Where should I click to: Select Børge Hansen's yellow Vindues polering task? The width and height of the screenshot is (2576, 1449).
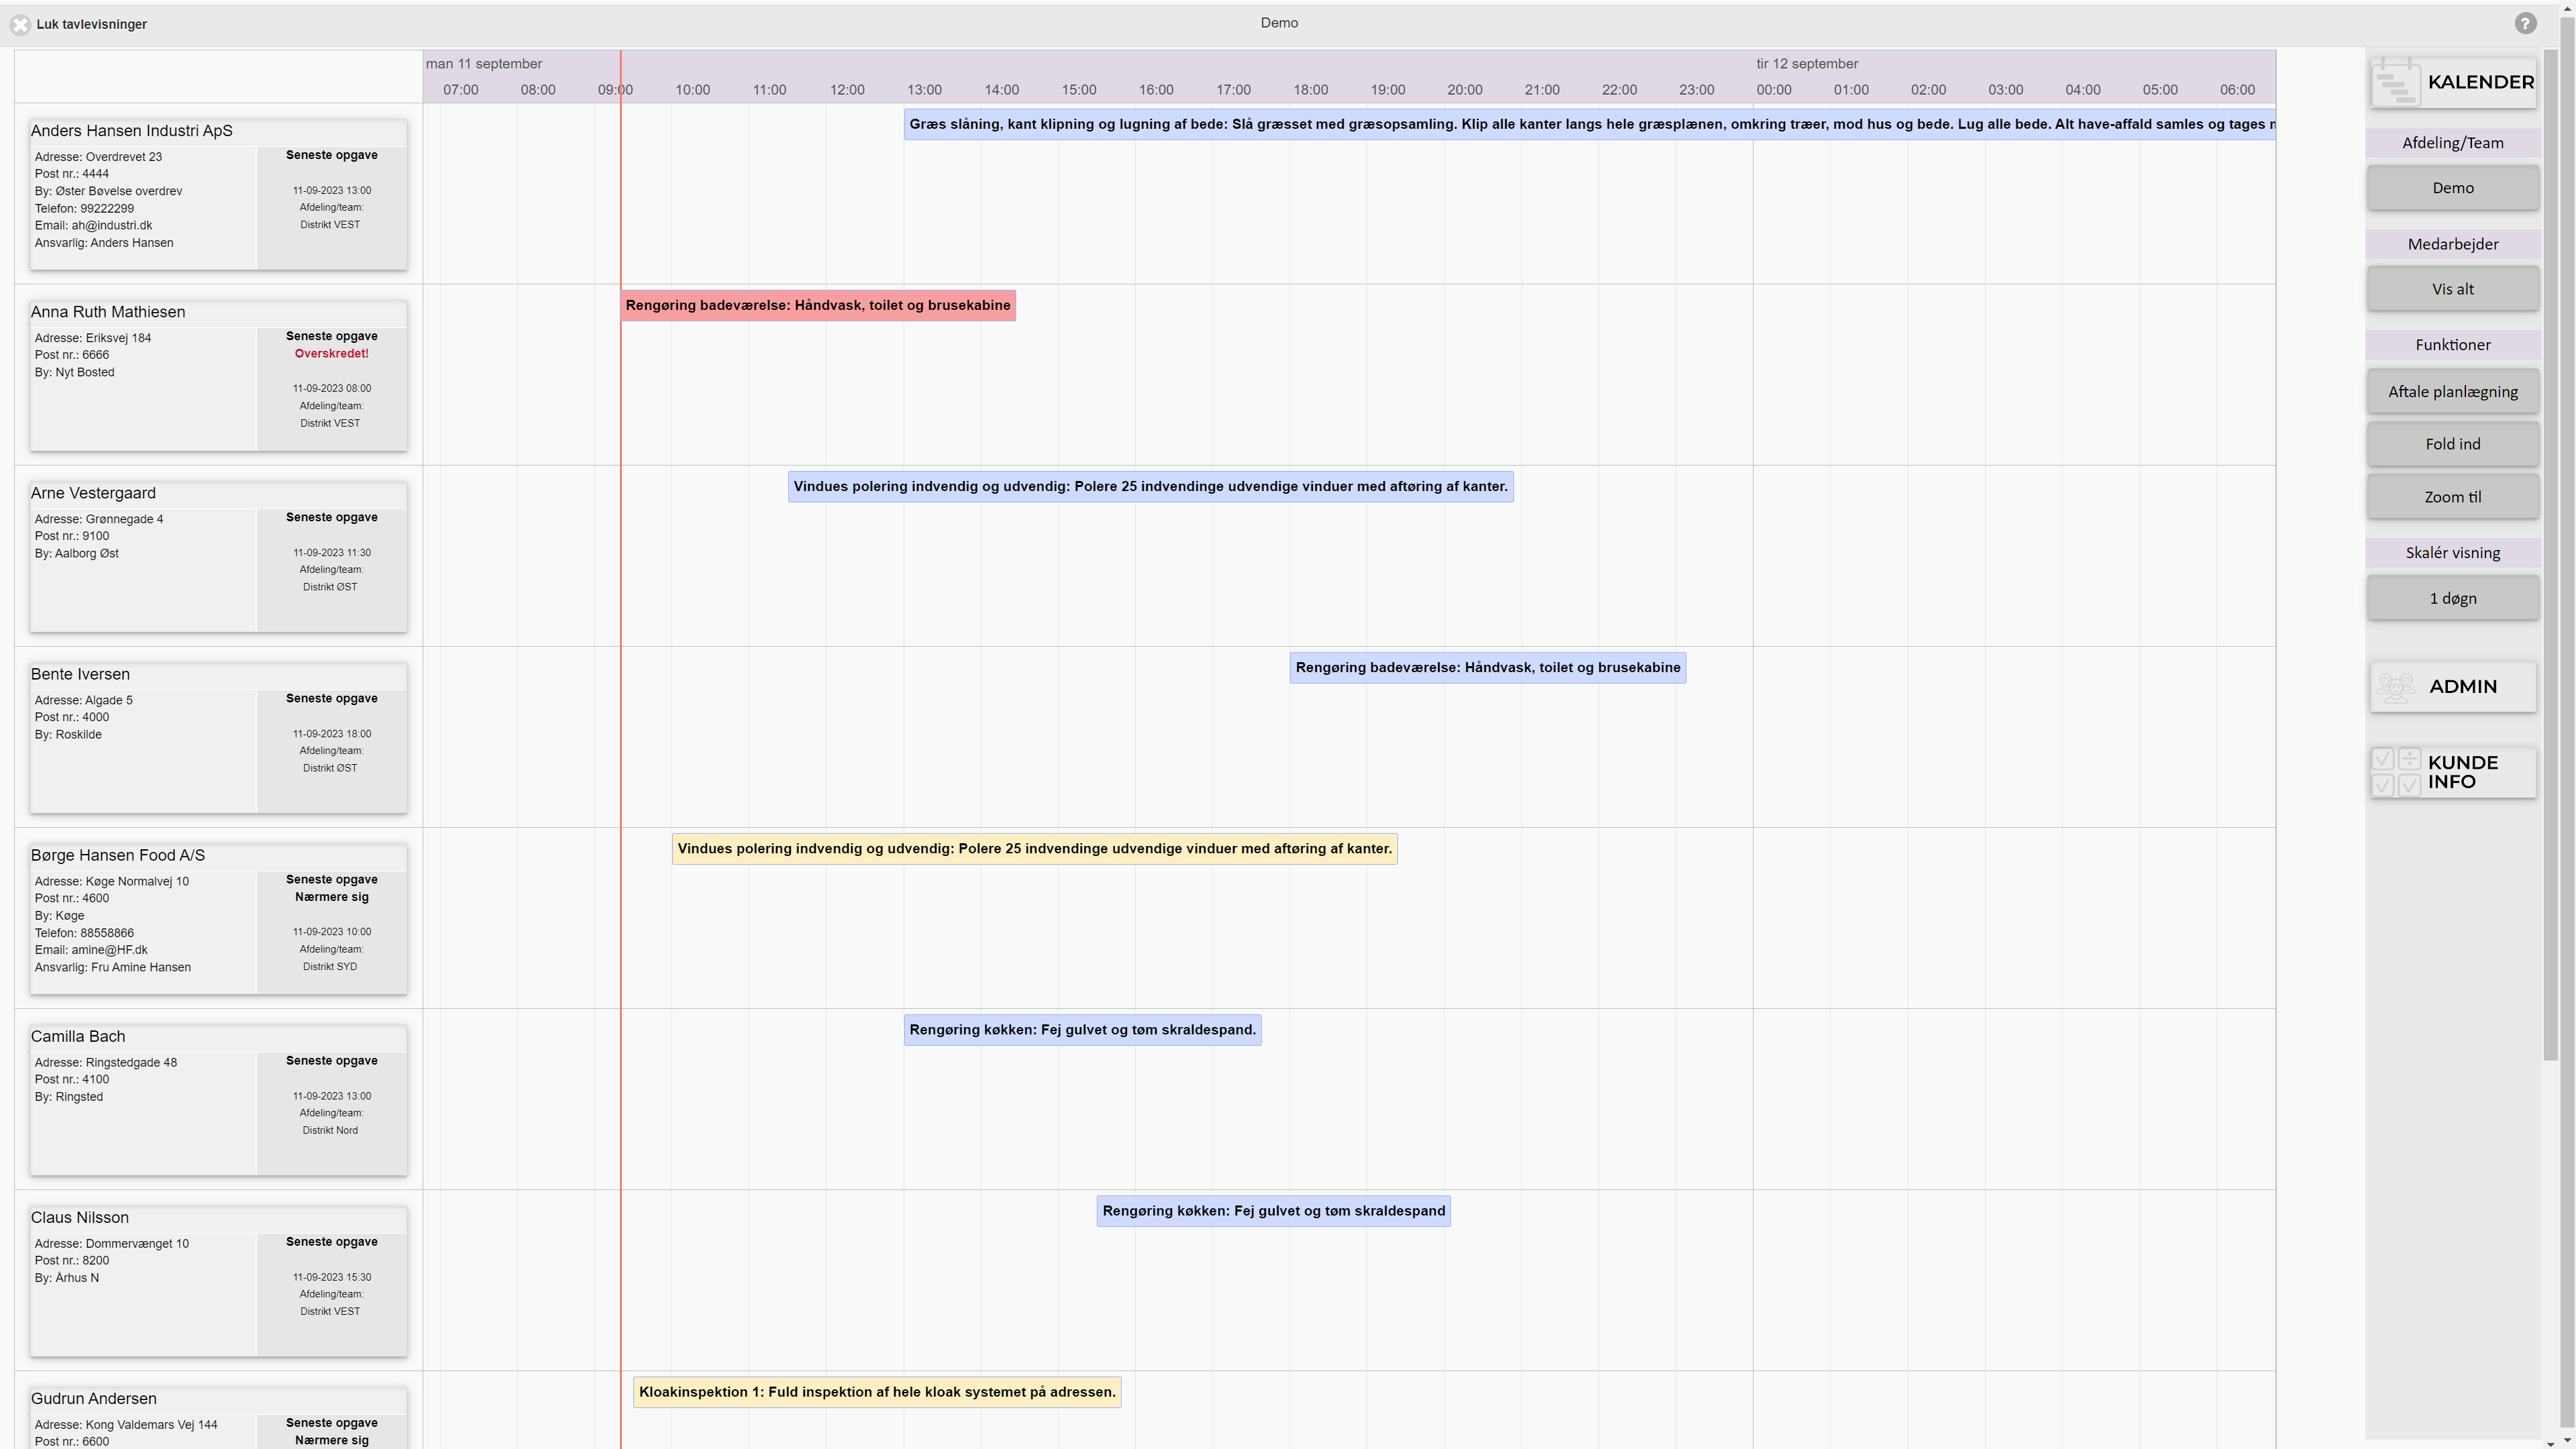coord(1034,848)
